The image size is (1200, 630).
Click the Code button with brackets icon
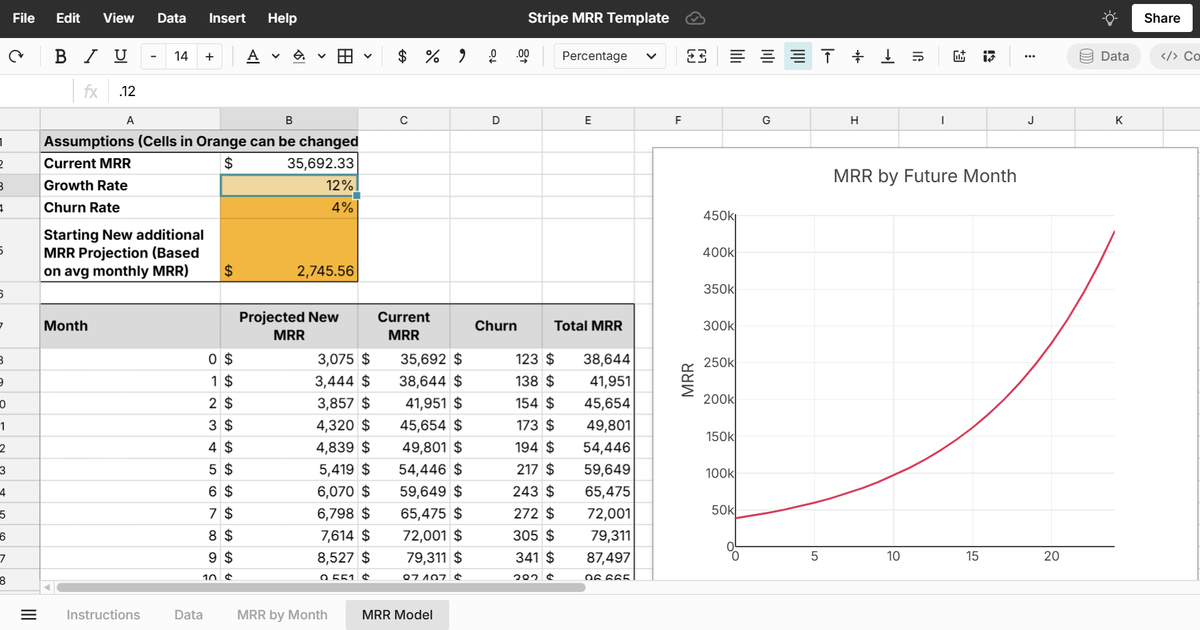click(1177, 56)
